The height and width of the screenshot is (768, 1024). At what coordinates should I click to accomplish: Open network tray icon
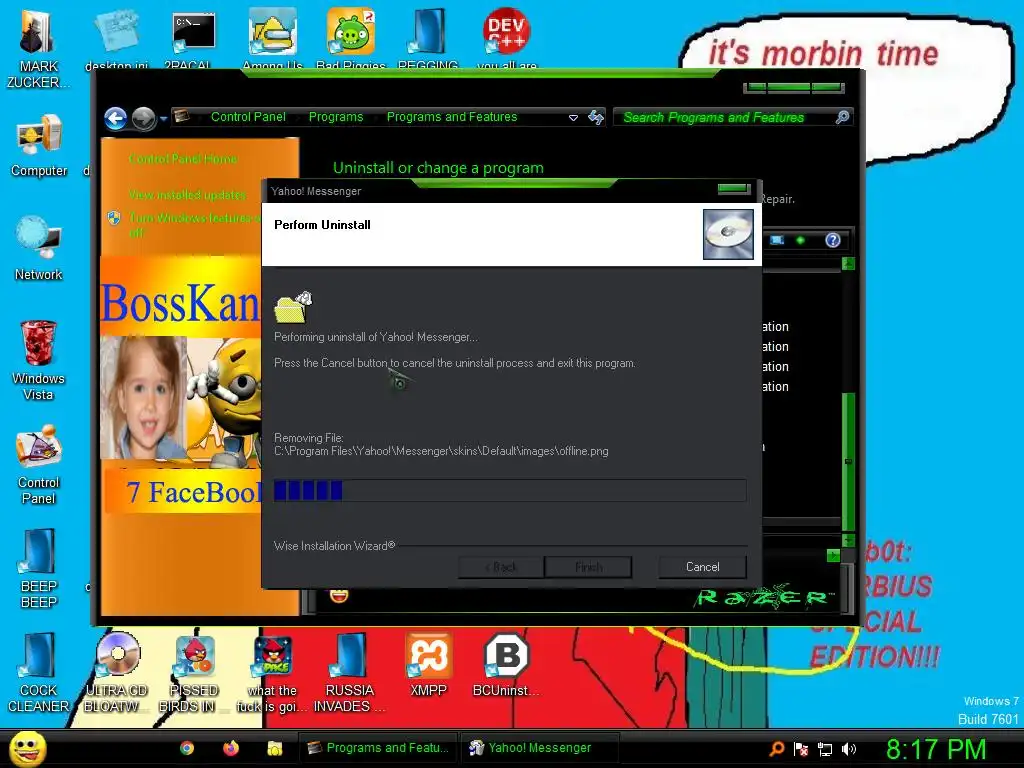click(825, 749)
